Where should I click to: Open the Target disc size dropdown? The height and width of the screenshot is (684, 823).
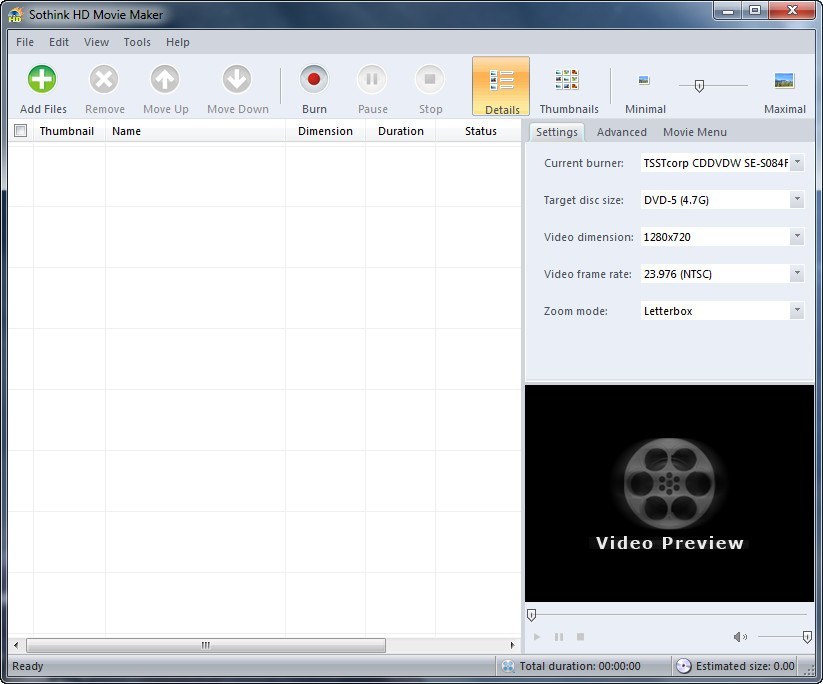[797, 199]
